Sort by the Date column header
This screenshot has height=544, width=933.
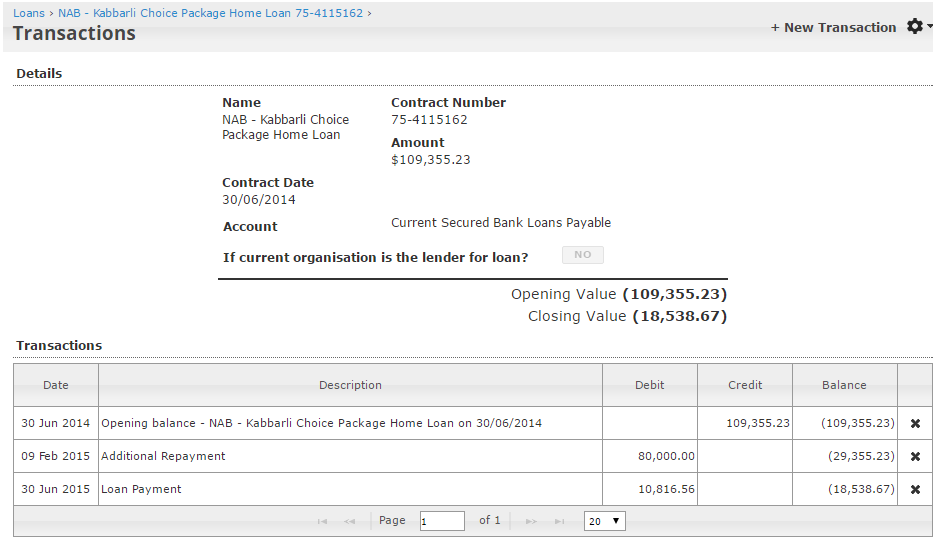click(x=56, y=385)
